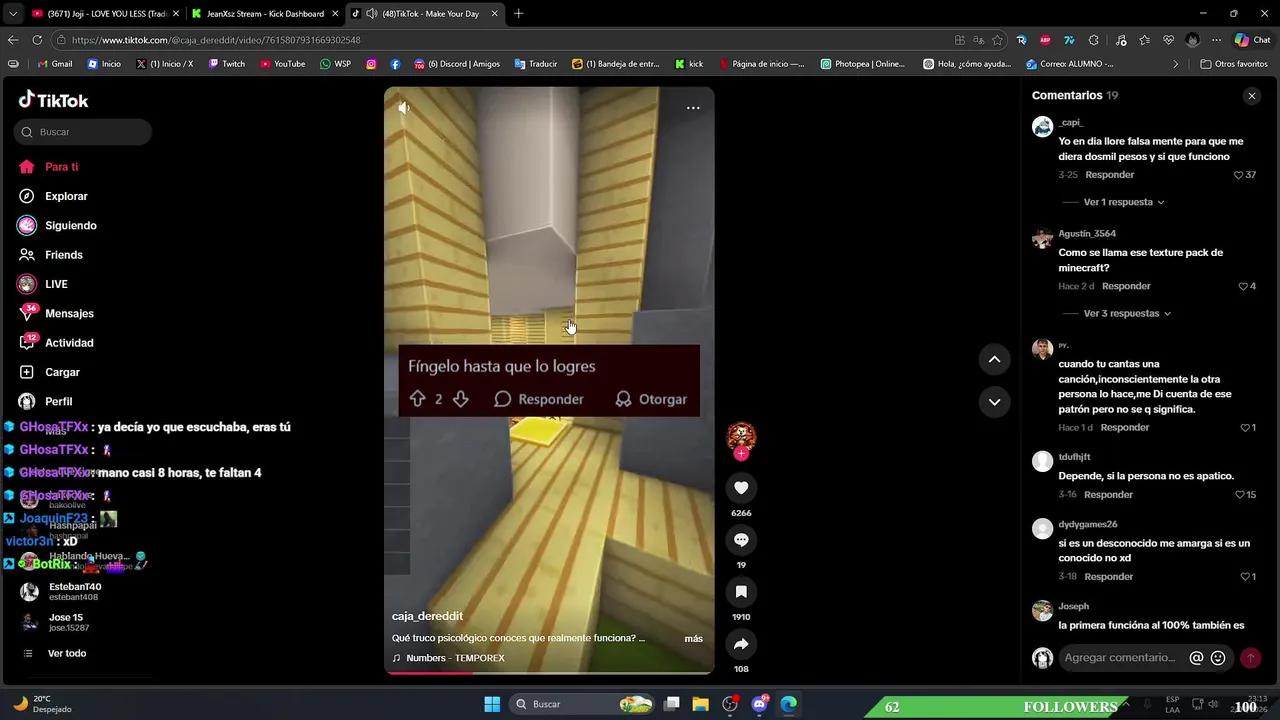The height and width of the screenshot is (720, 1280).
Task: Open Siguiendo feed
Action: click(70, 226)
